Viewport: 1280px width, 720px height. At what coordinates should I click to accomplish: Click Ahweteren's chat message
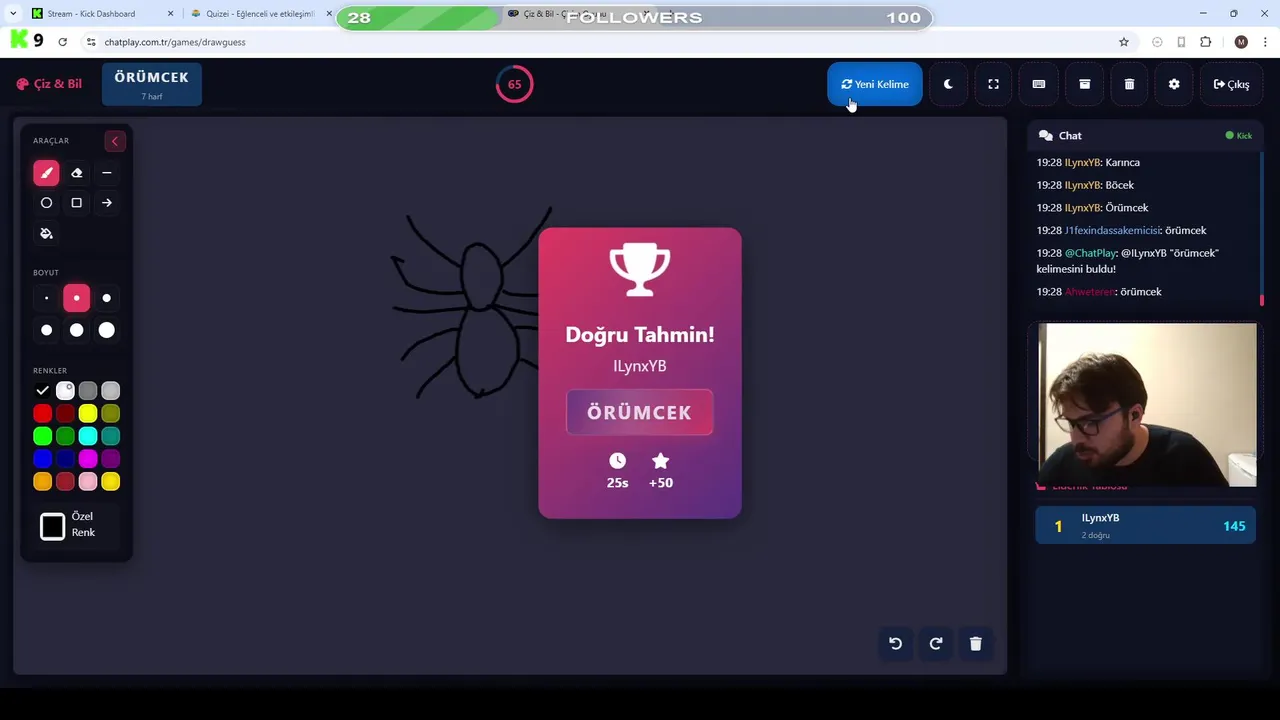[1099, 292]
